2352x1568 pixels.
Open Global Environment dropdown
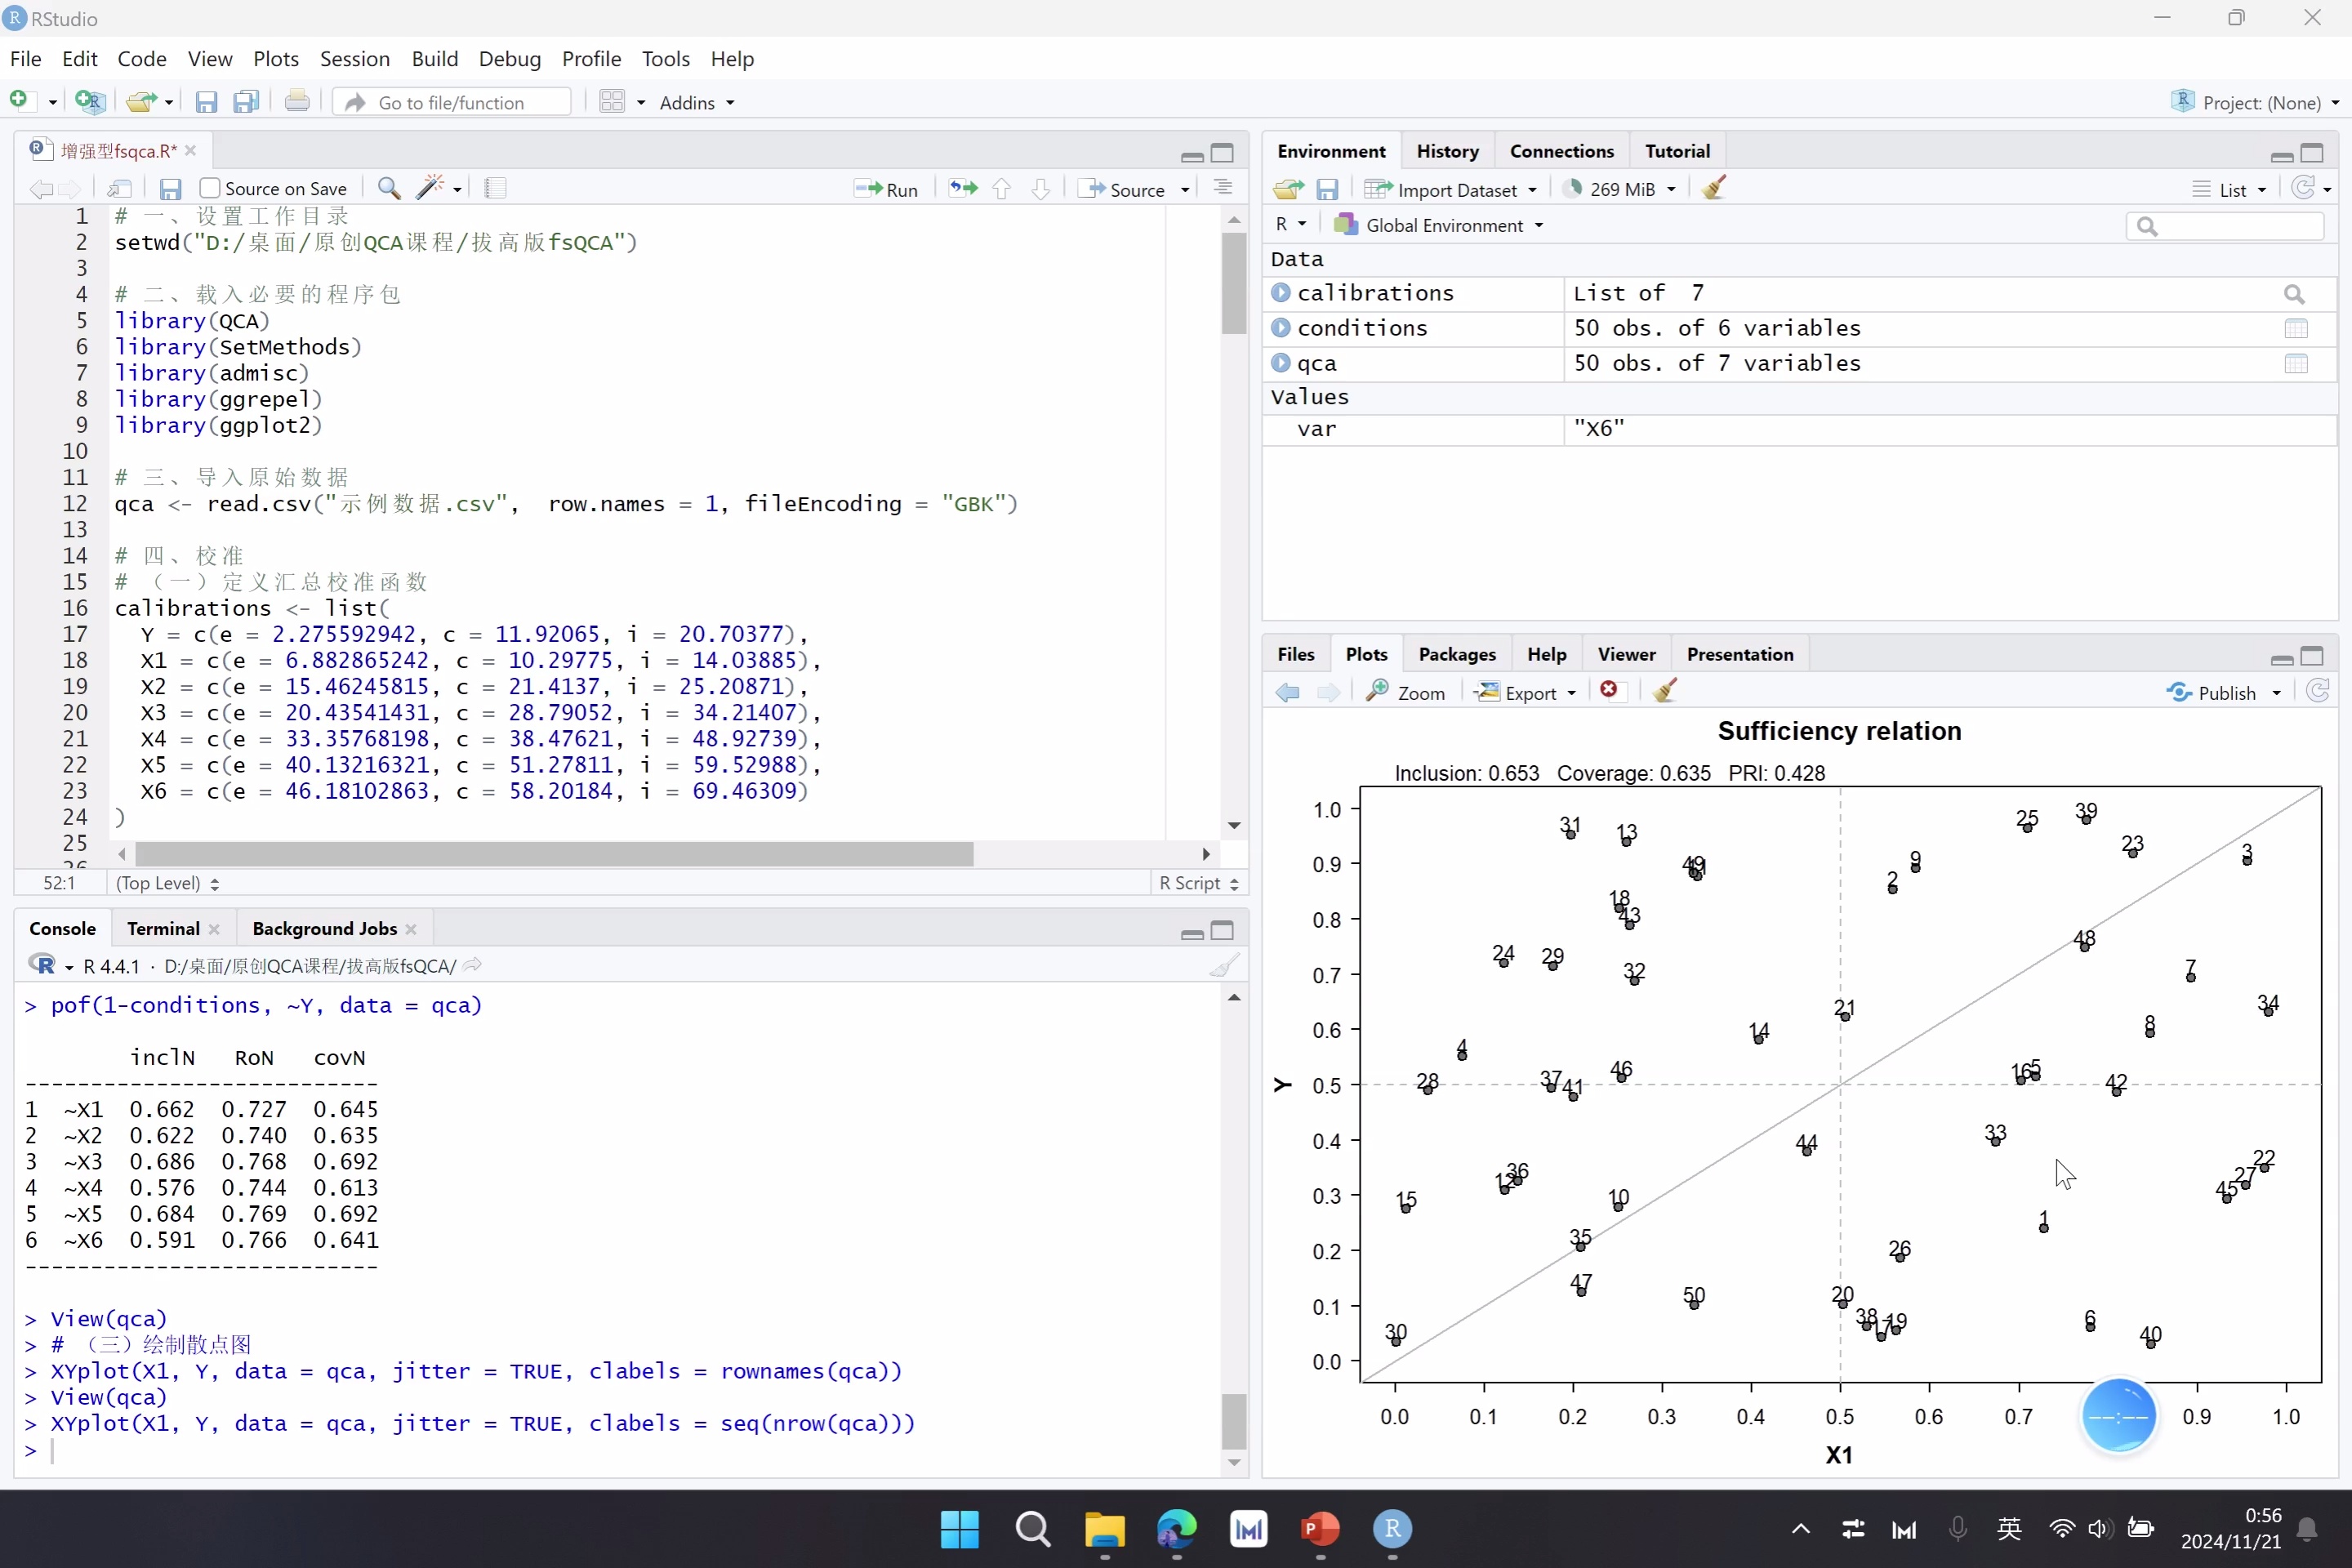pyautogui.click(x=1439, y=226)
